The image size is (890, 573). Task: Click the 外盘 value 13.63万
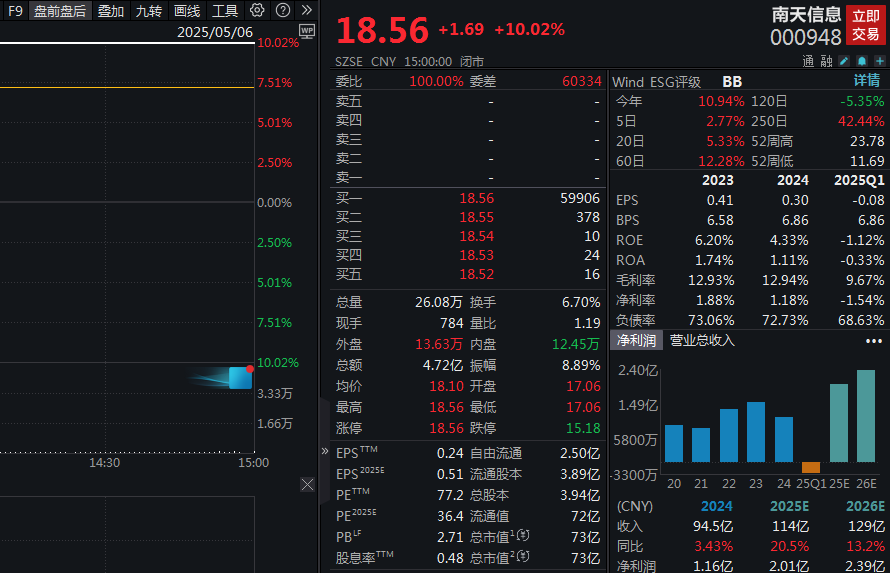tap(439, 344)
